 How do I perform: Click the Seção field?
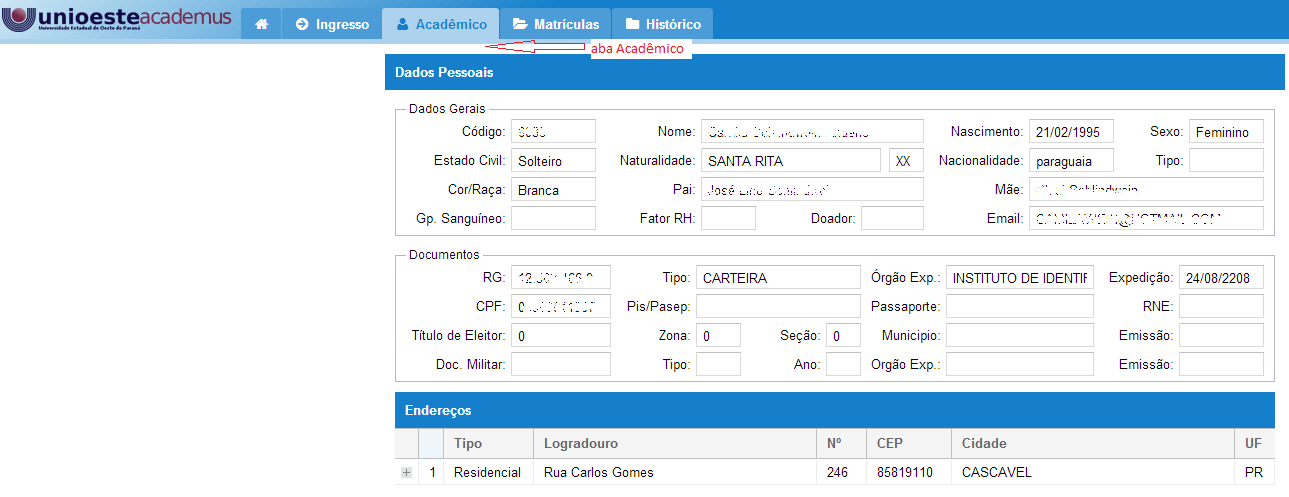point(843,336)
